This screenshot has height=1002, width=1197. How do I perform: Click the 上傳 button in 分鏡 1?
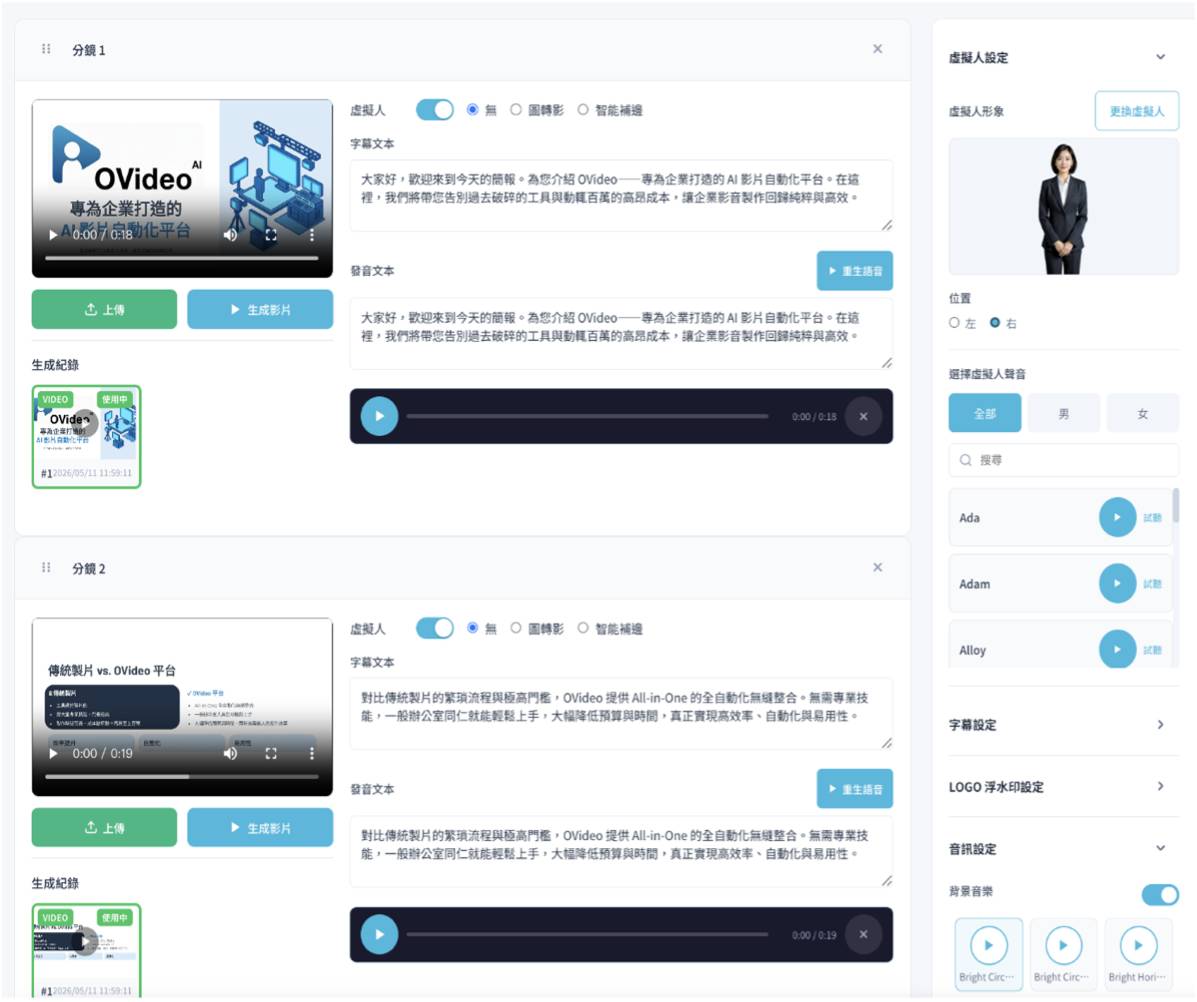[x=104, y=309]
